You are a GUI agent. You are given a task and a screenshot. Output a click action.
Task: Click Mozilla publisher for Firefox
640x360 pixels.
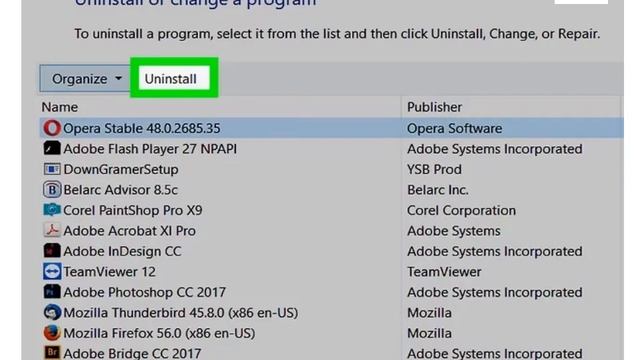click(x=429, y=333)
